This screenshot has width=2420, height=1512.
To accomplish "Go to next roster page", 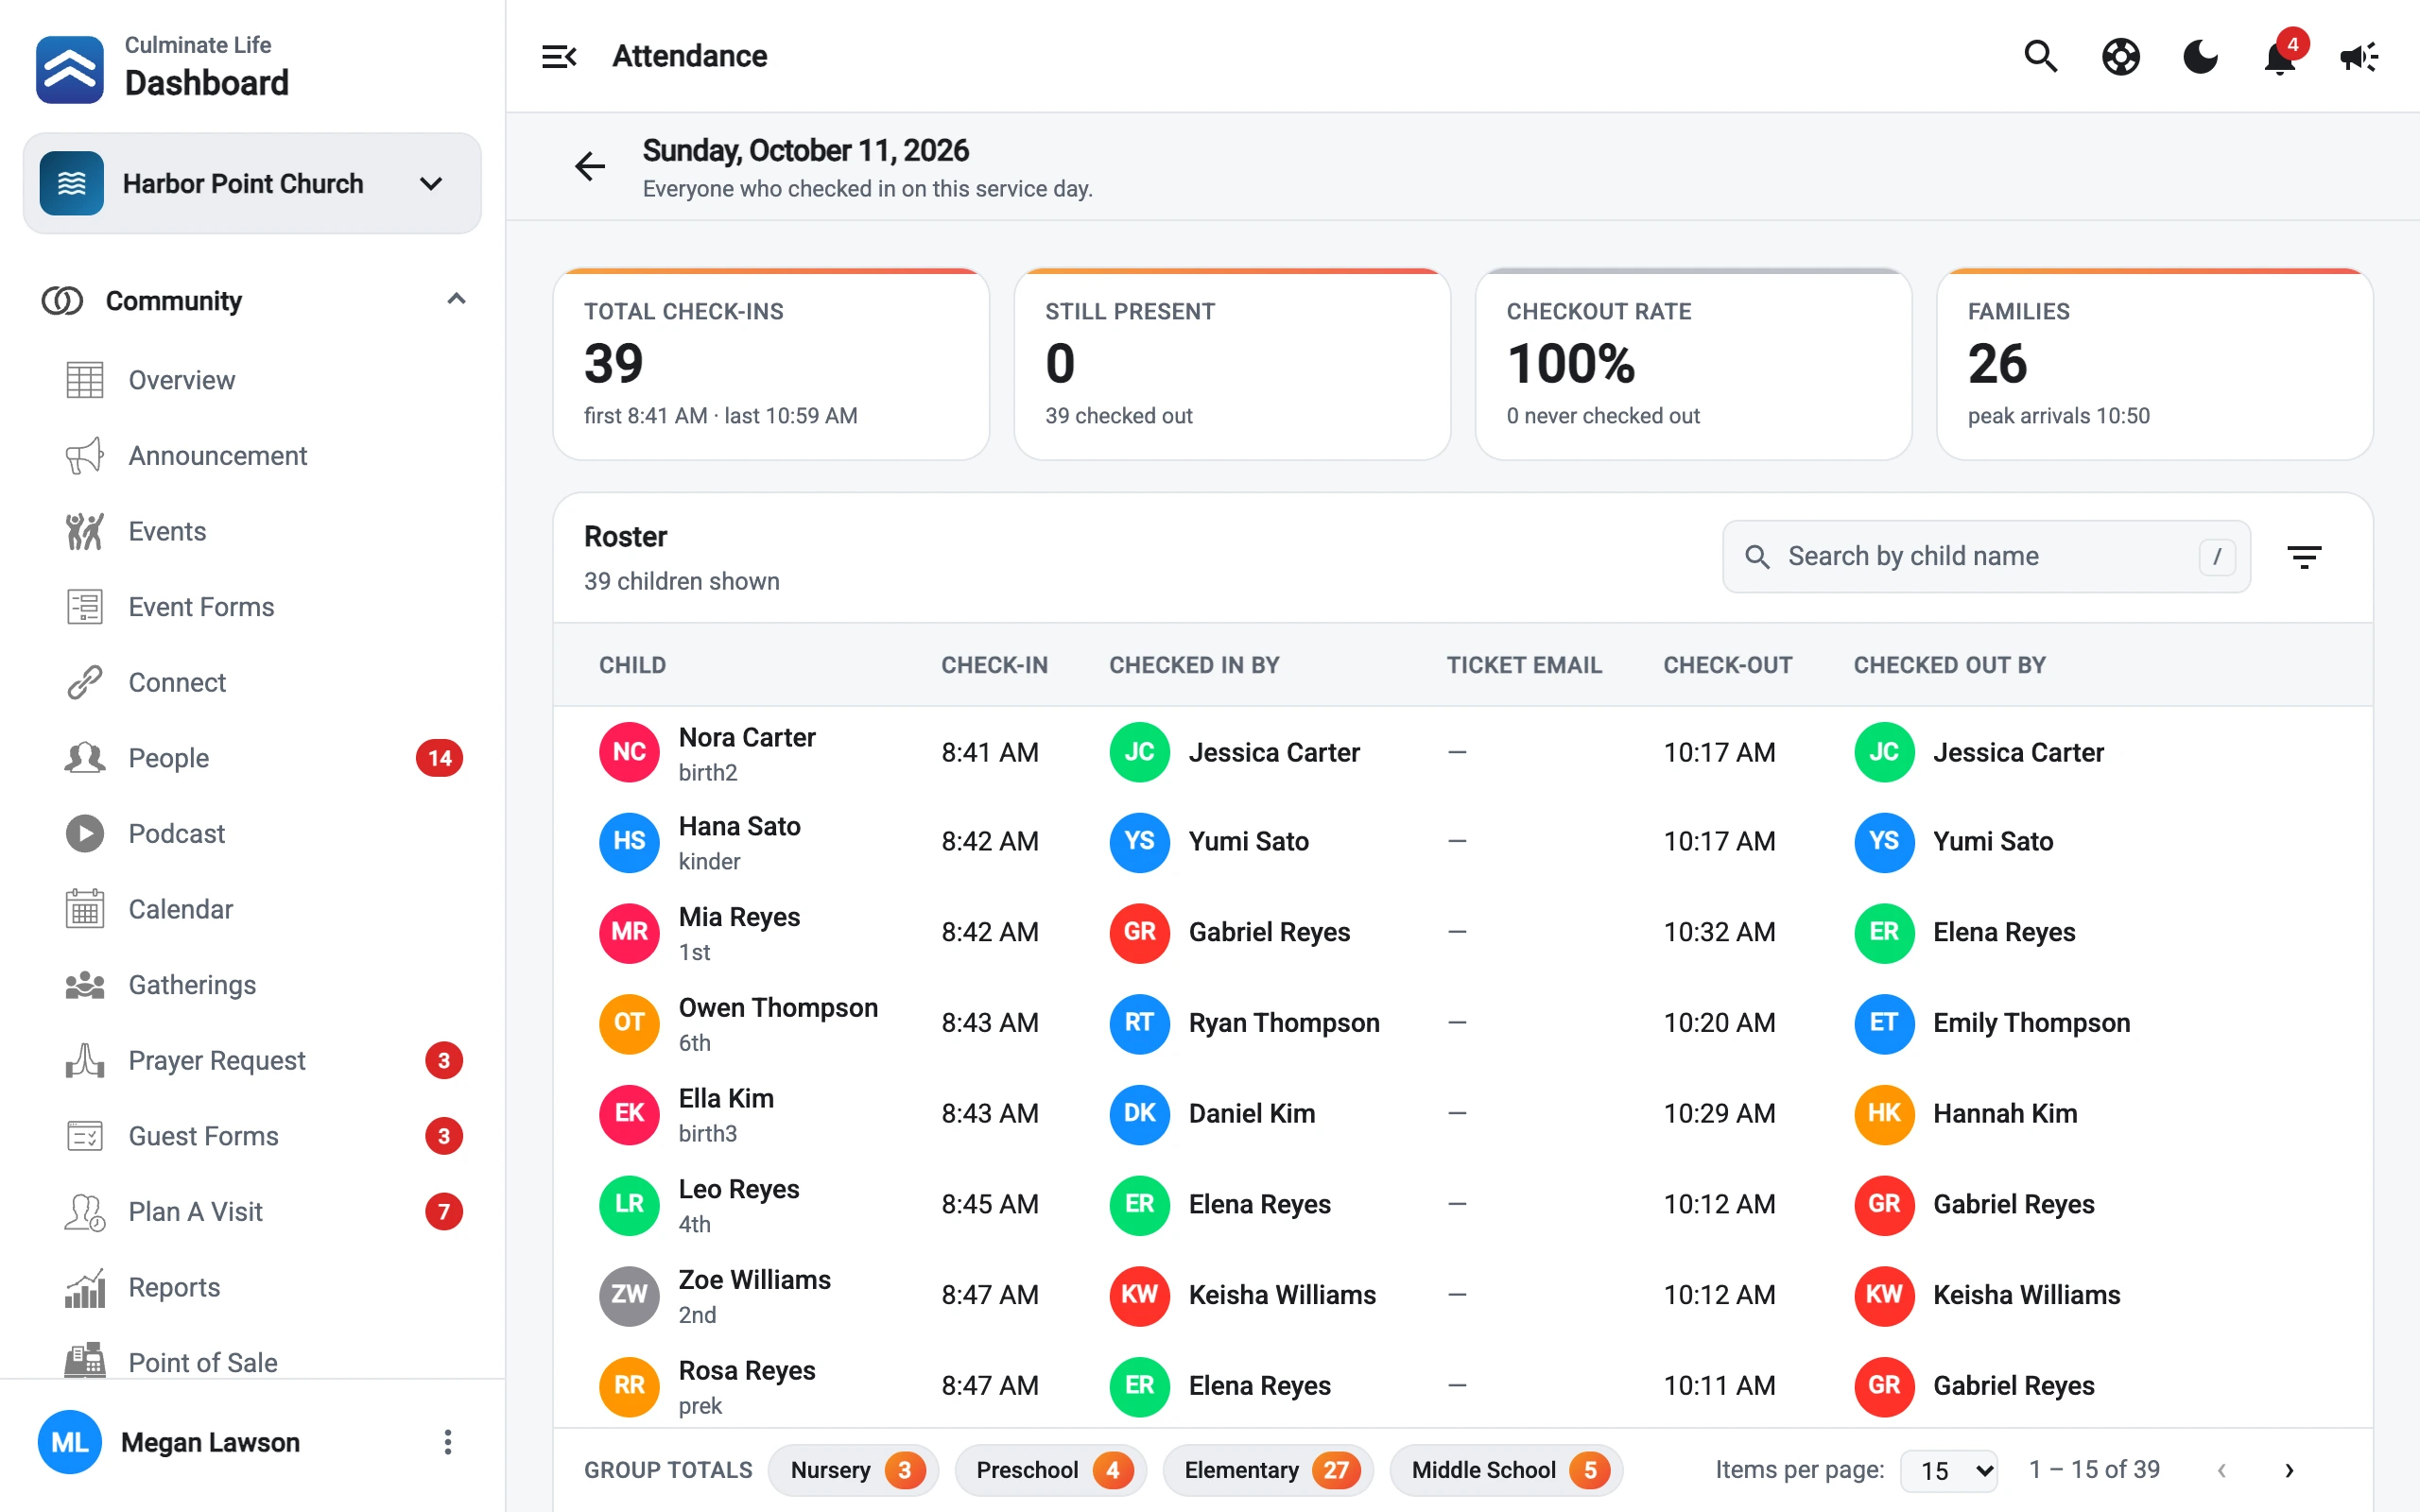I will [2289, 1470].
